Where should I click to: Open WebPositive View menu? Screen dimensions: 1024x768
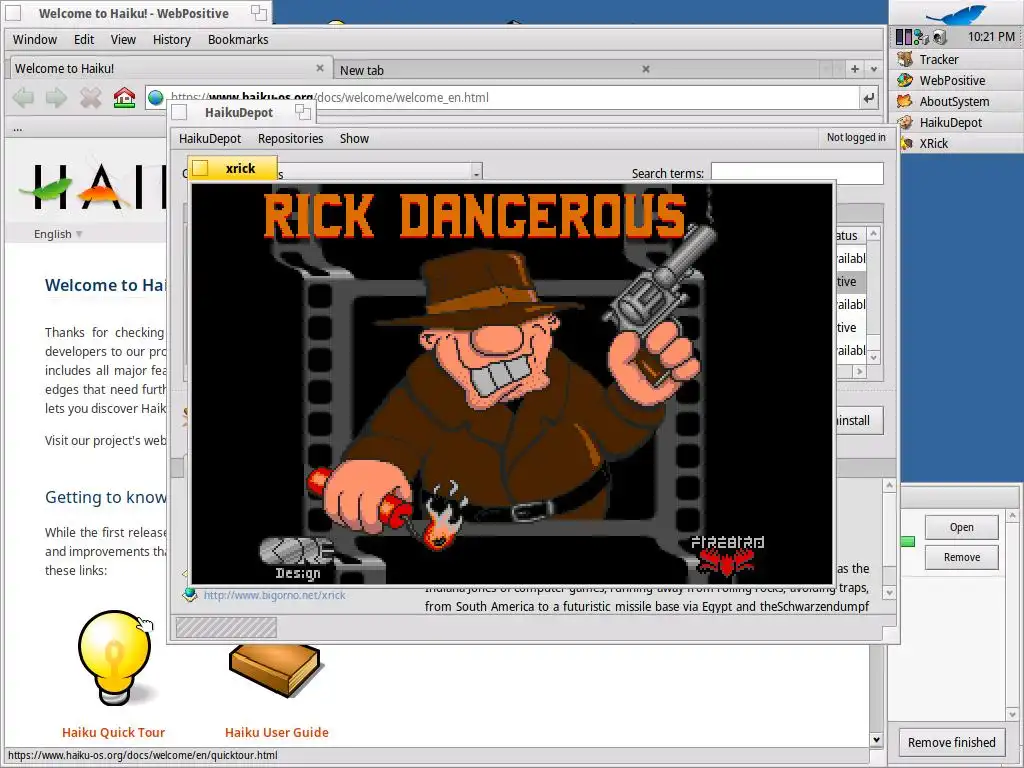point(123,39)
